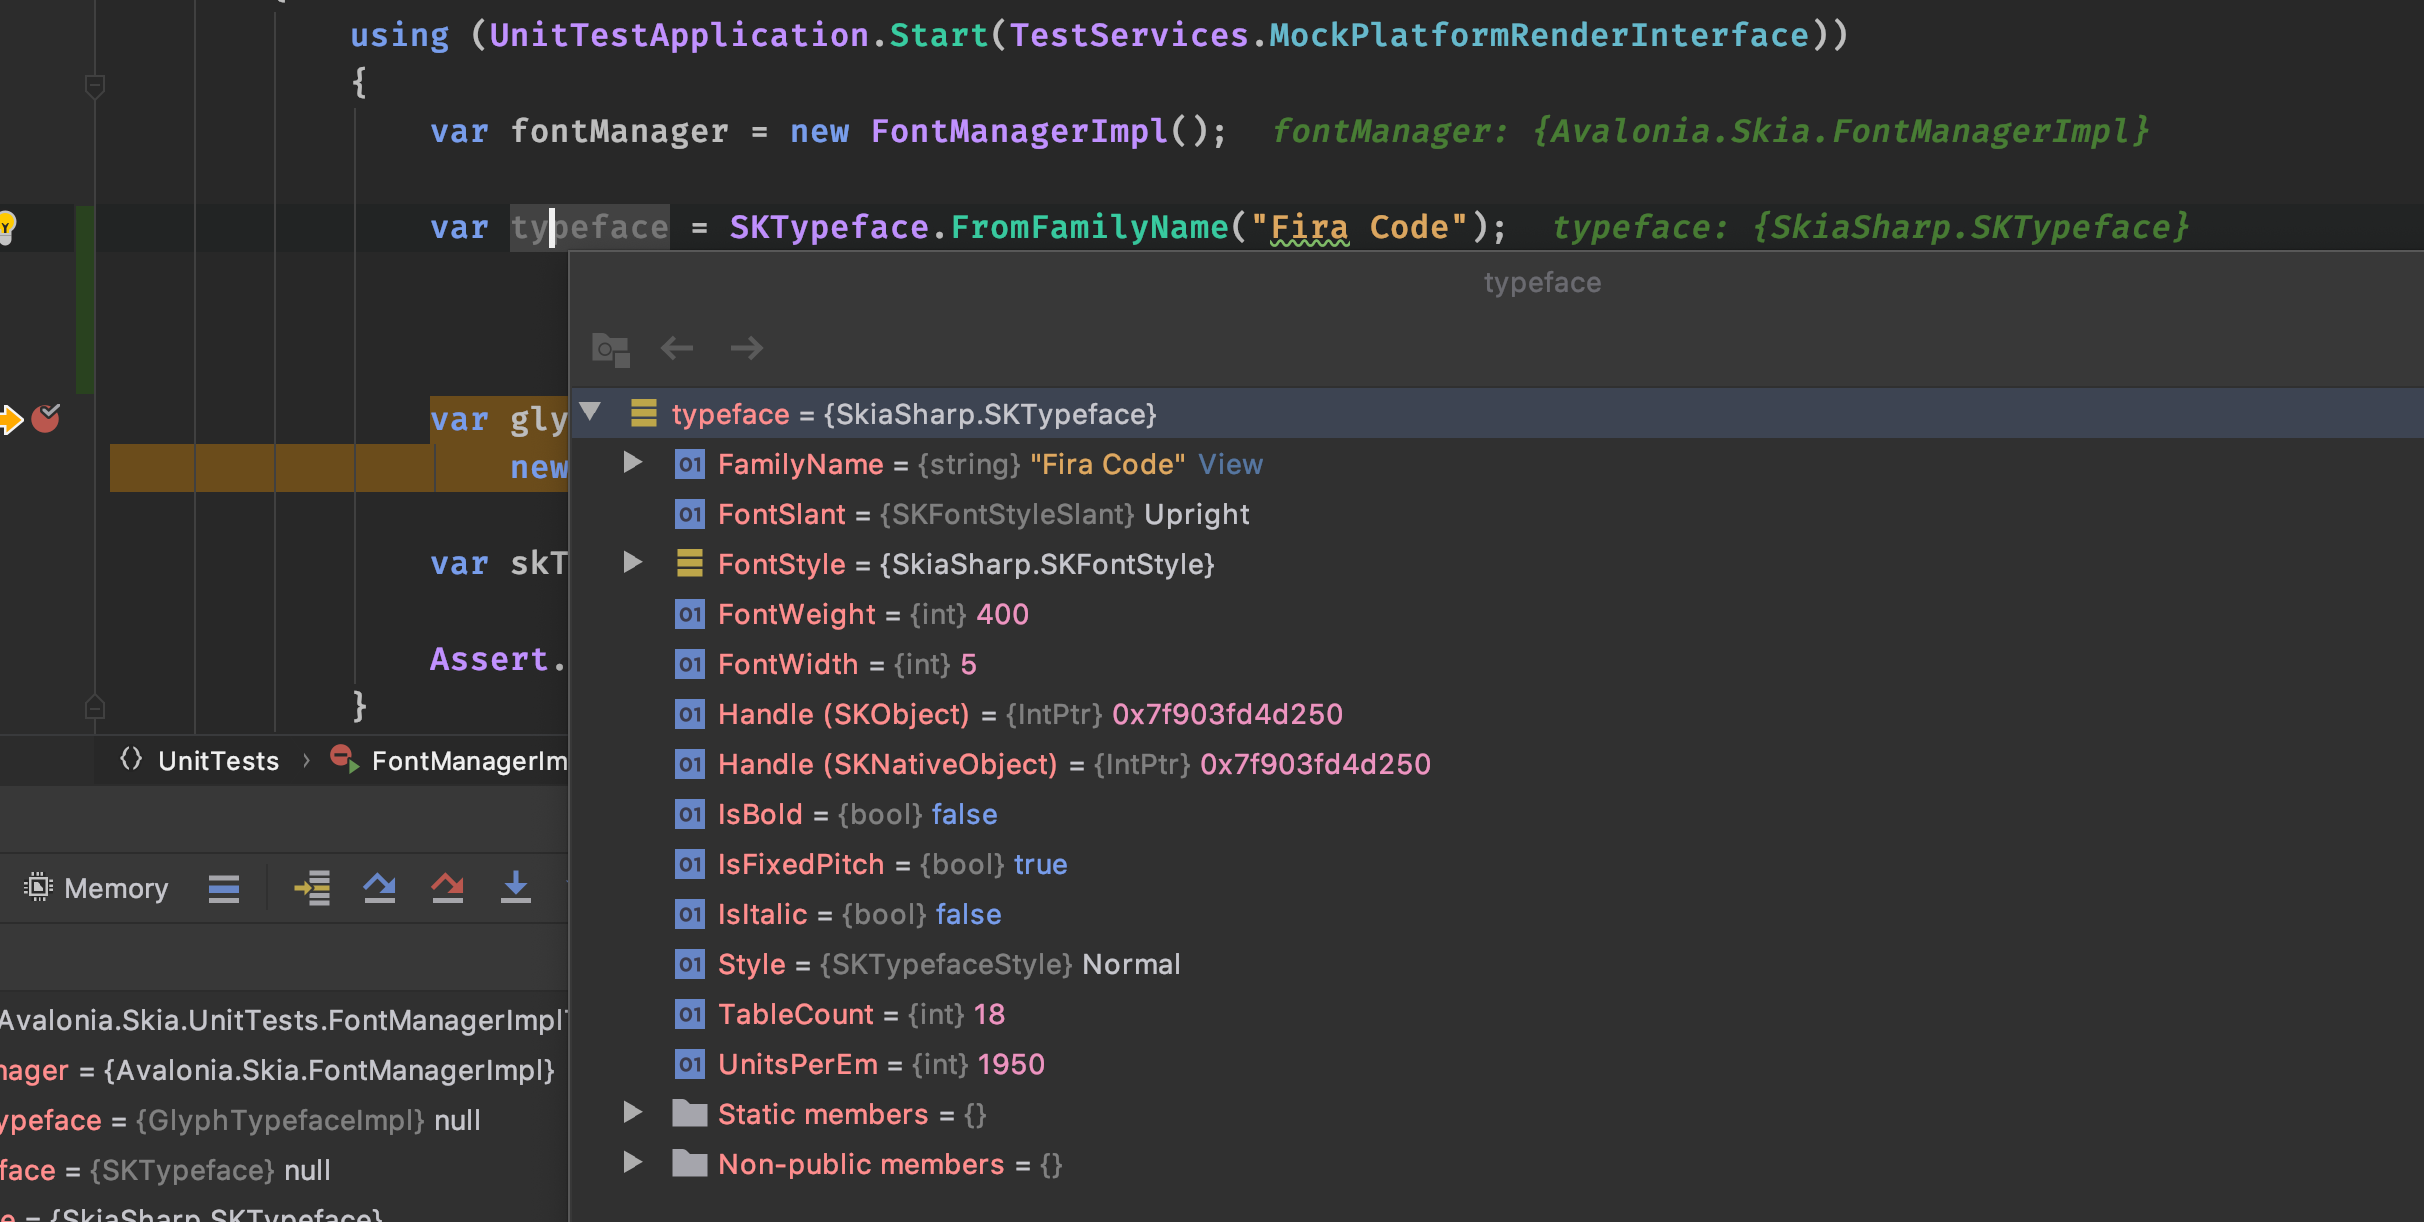Click the Show Execution Point icon
The width and height of the screenshot is (2424, 1222).
point(312,888)
